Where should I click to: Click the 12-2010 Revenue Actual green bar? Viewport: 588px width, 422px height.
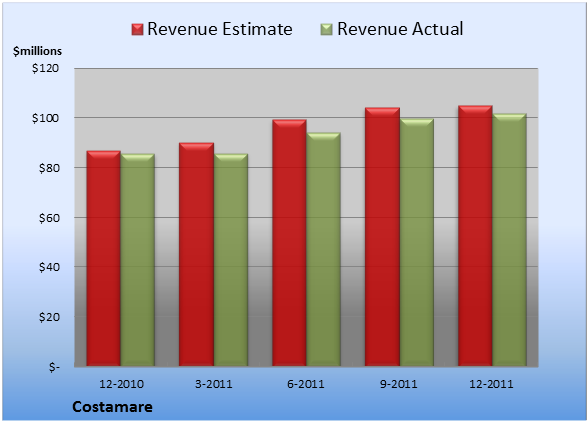point(137,260)
